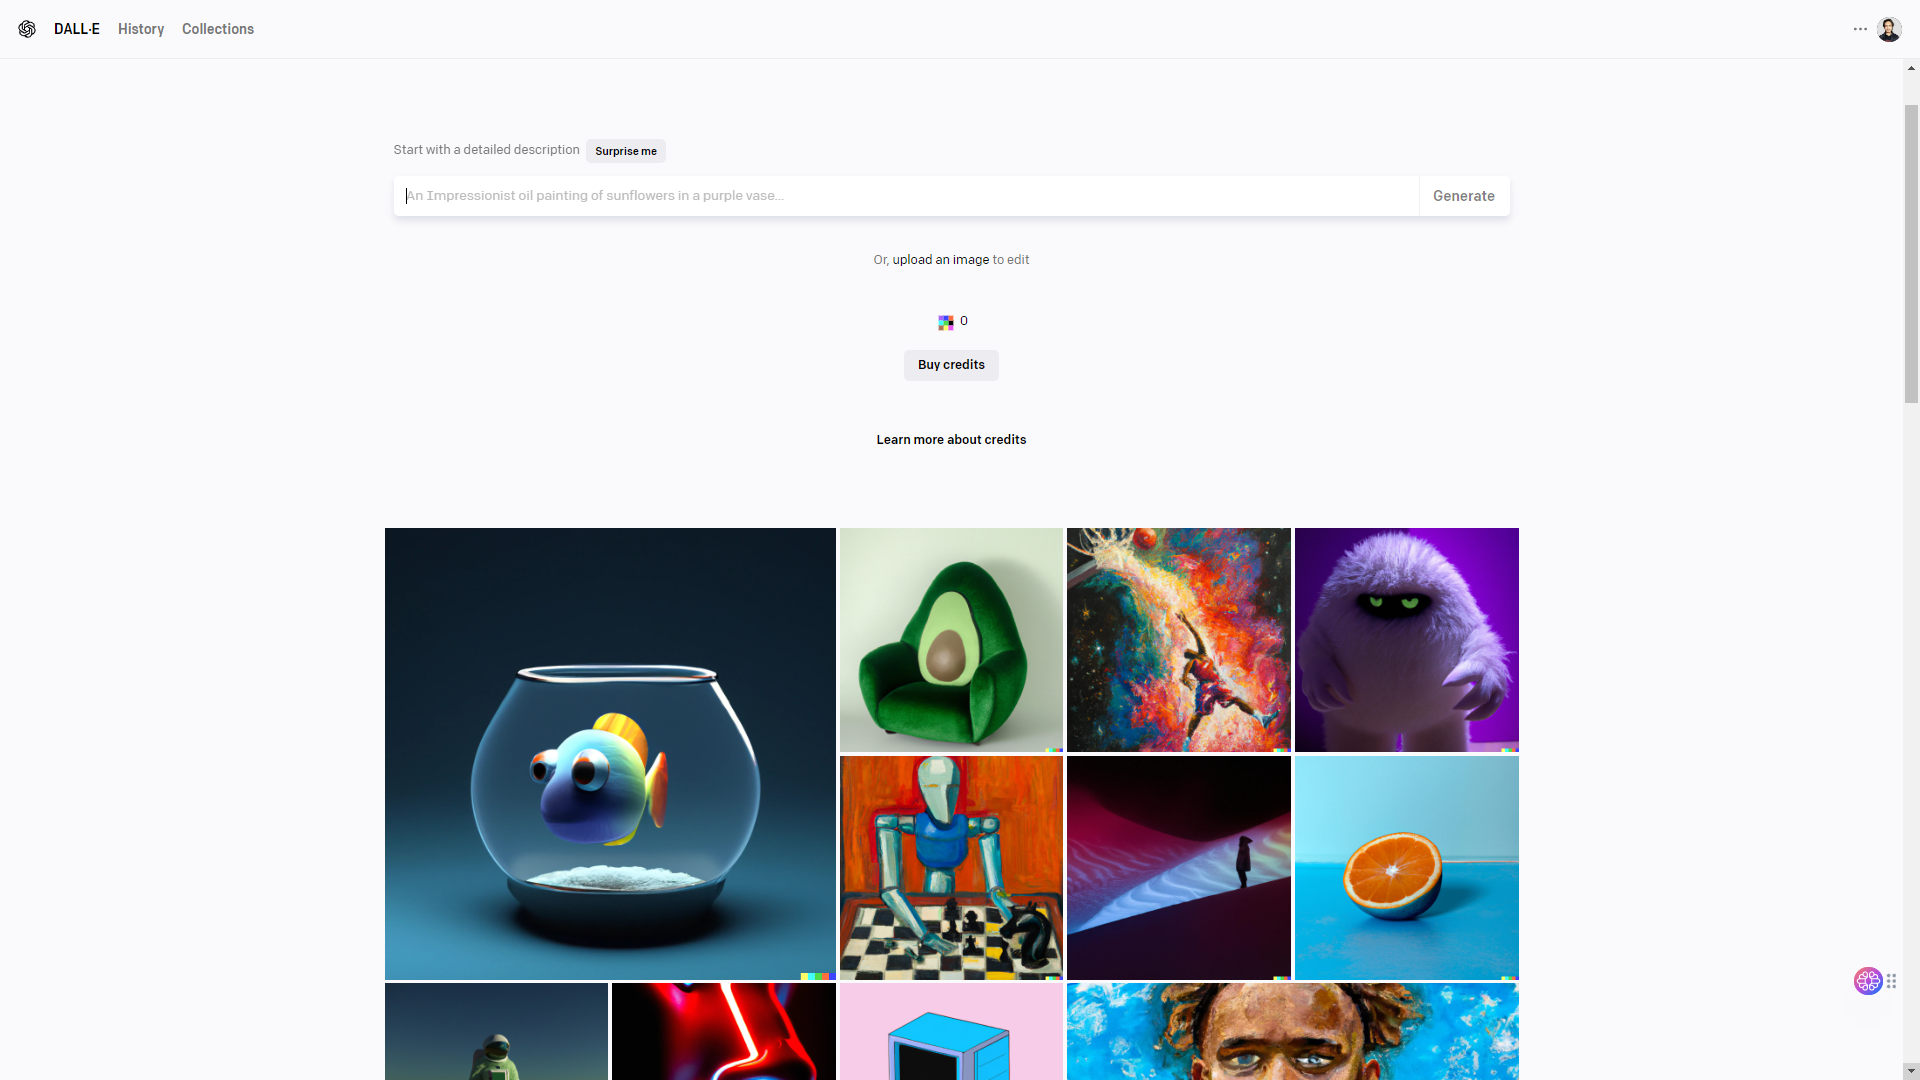This screenshot has height=1080, width=1920.
Task: Click the Generate button
Action: (x=1464, y=195)
